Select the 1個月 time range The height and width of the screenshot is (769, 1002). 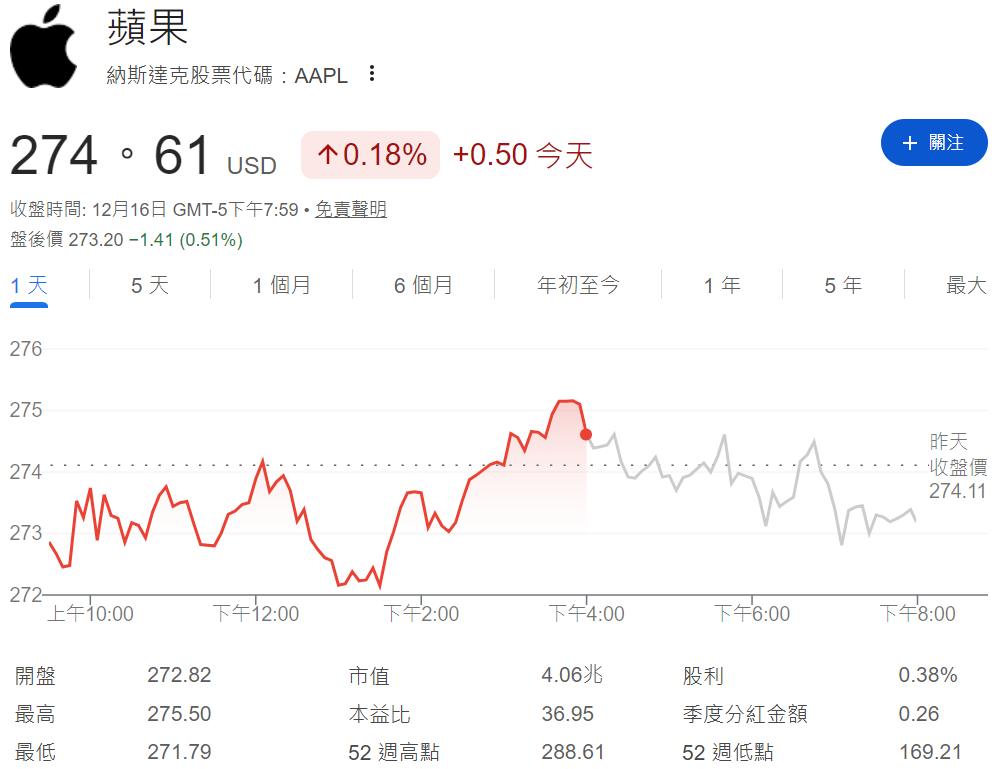281,284
